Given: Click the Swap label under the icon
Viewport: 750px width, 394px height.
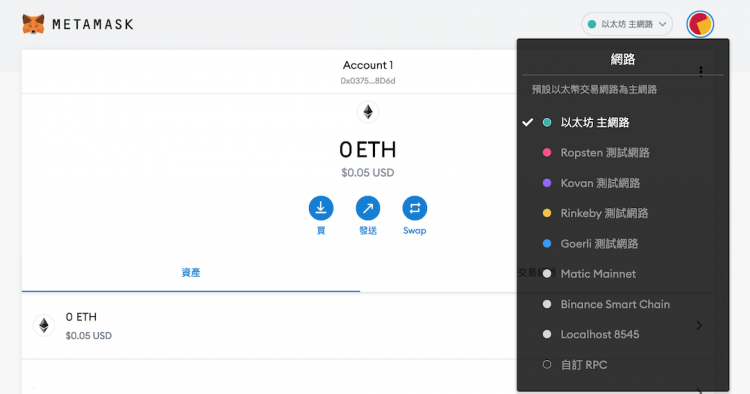Looking at the screenshot, I should point(415,230).
